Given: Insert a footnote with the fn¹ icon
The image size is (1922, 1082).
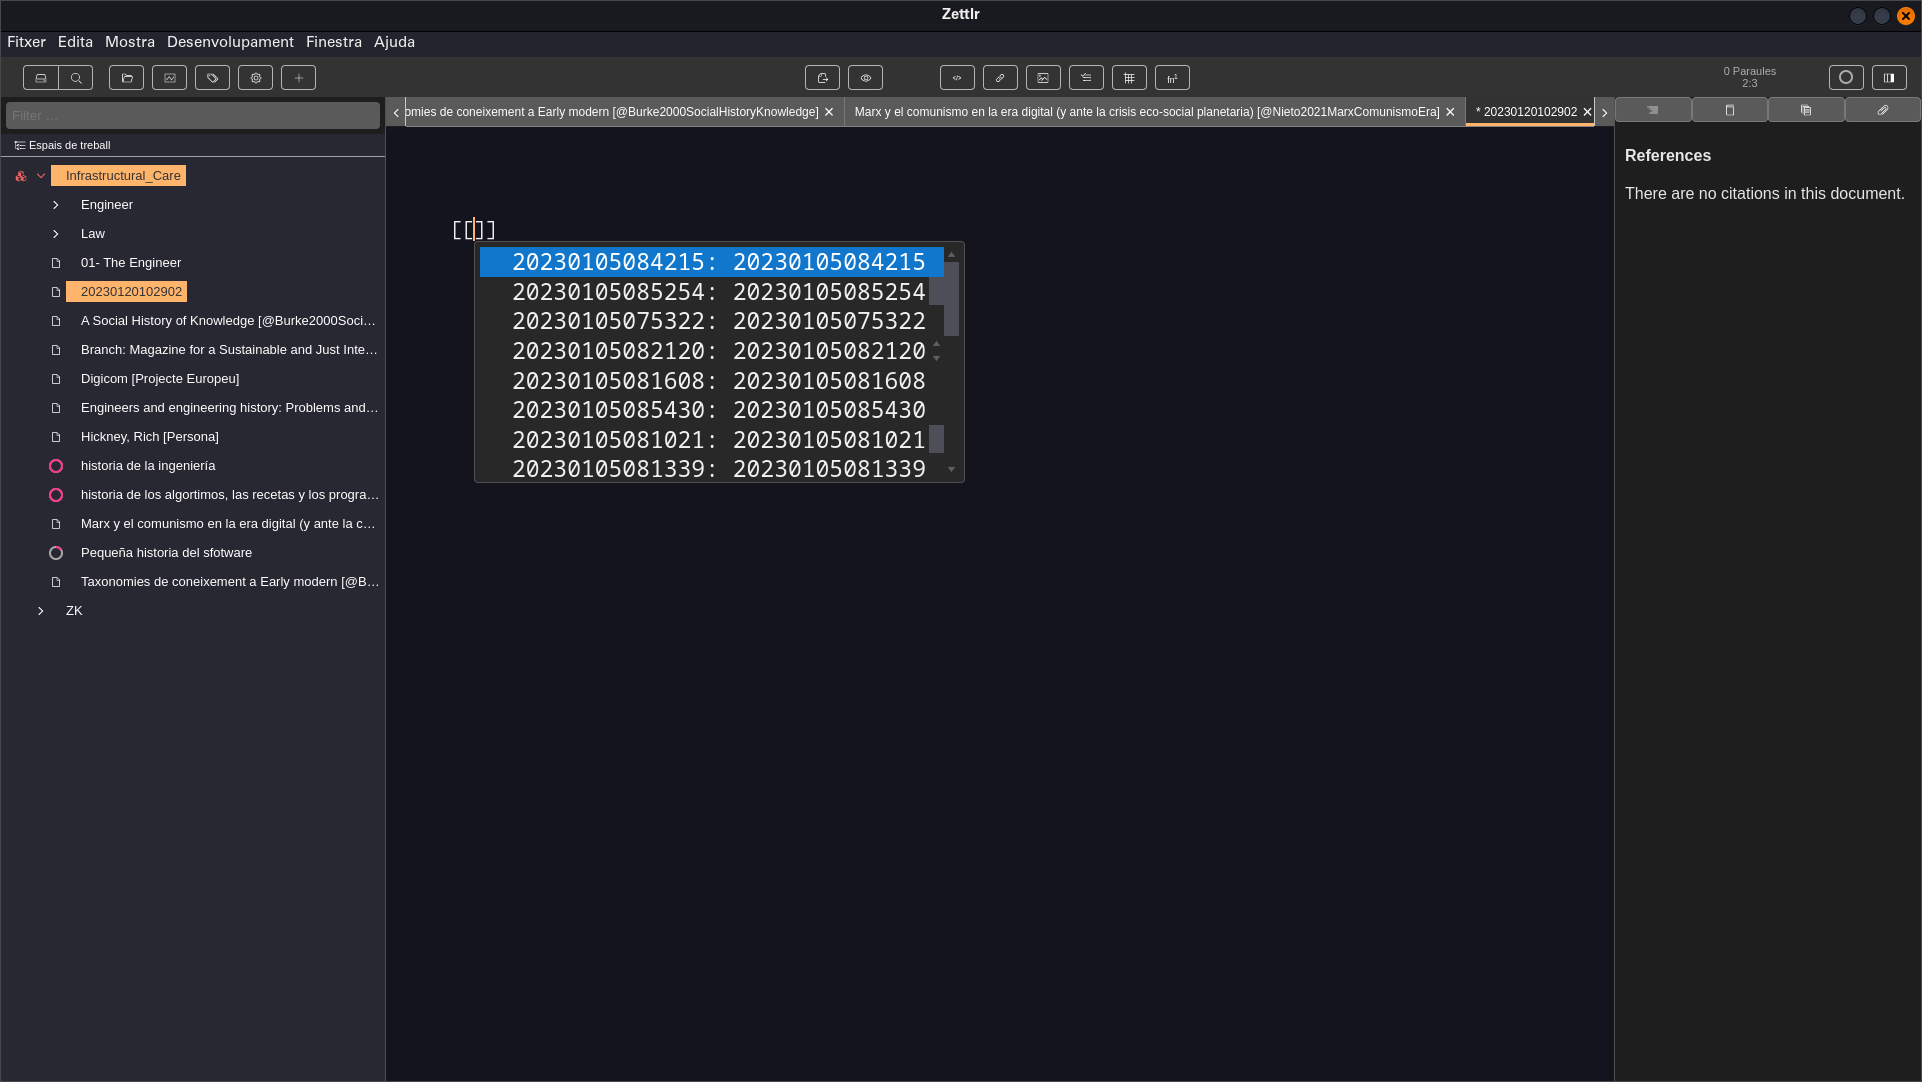Looking at the screenshot, I should (x=1172, y=77).
